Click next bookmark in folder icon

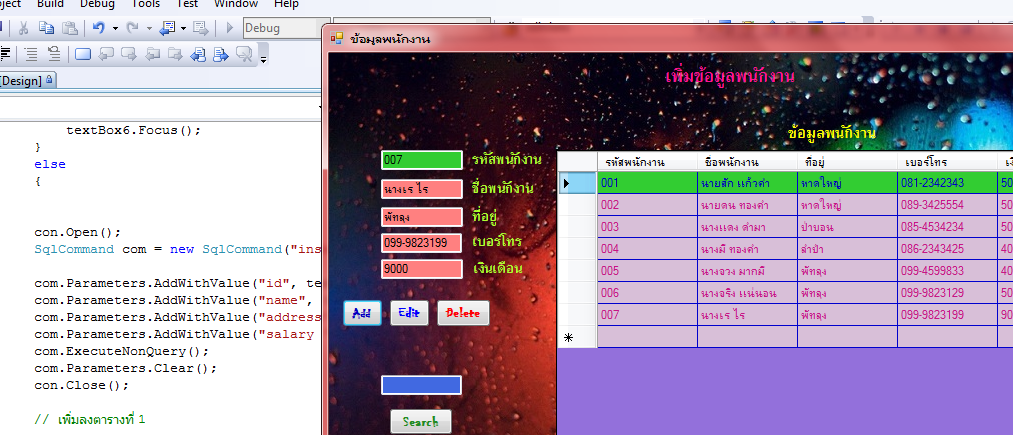pyautogui.click(x=174, y=54)
